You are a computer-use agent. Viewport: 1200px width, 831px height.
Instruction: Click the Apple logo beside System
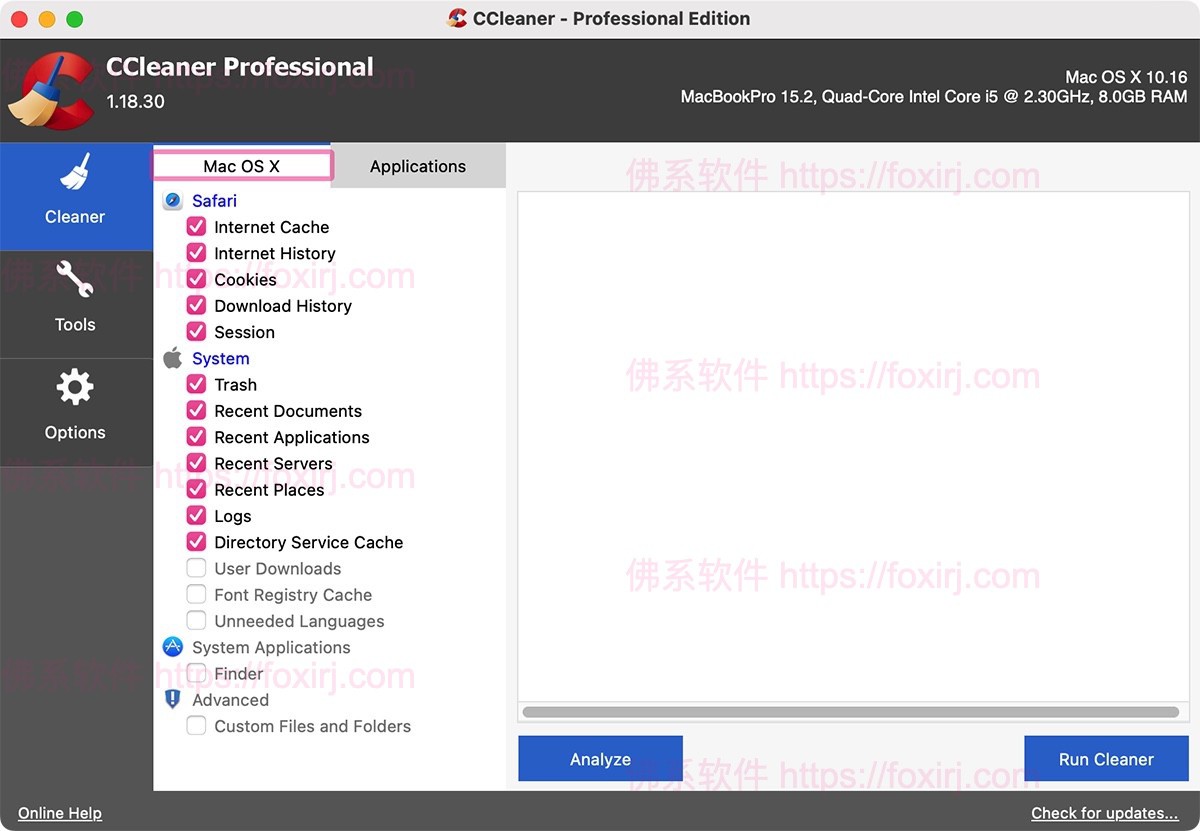tap(173, 359)
